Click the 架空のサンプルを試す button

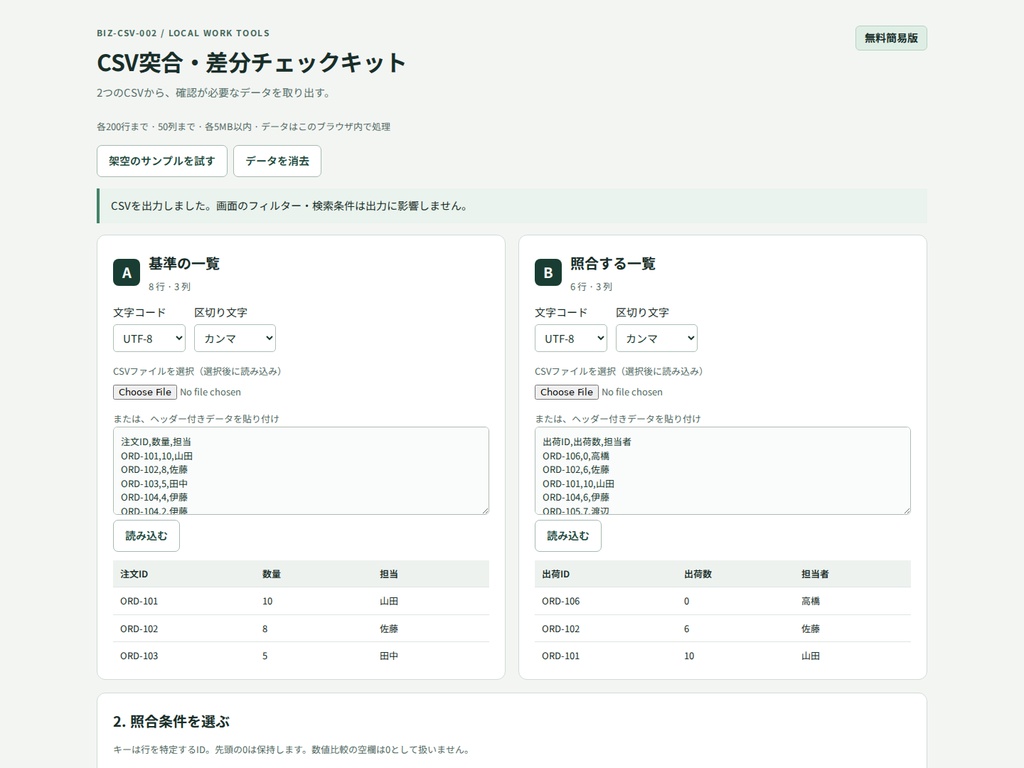[x=162, y=161]
